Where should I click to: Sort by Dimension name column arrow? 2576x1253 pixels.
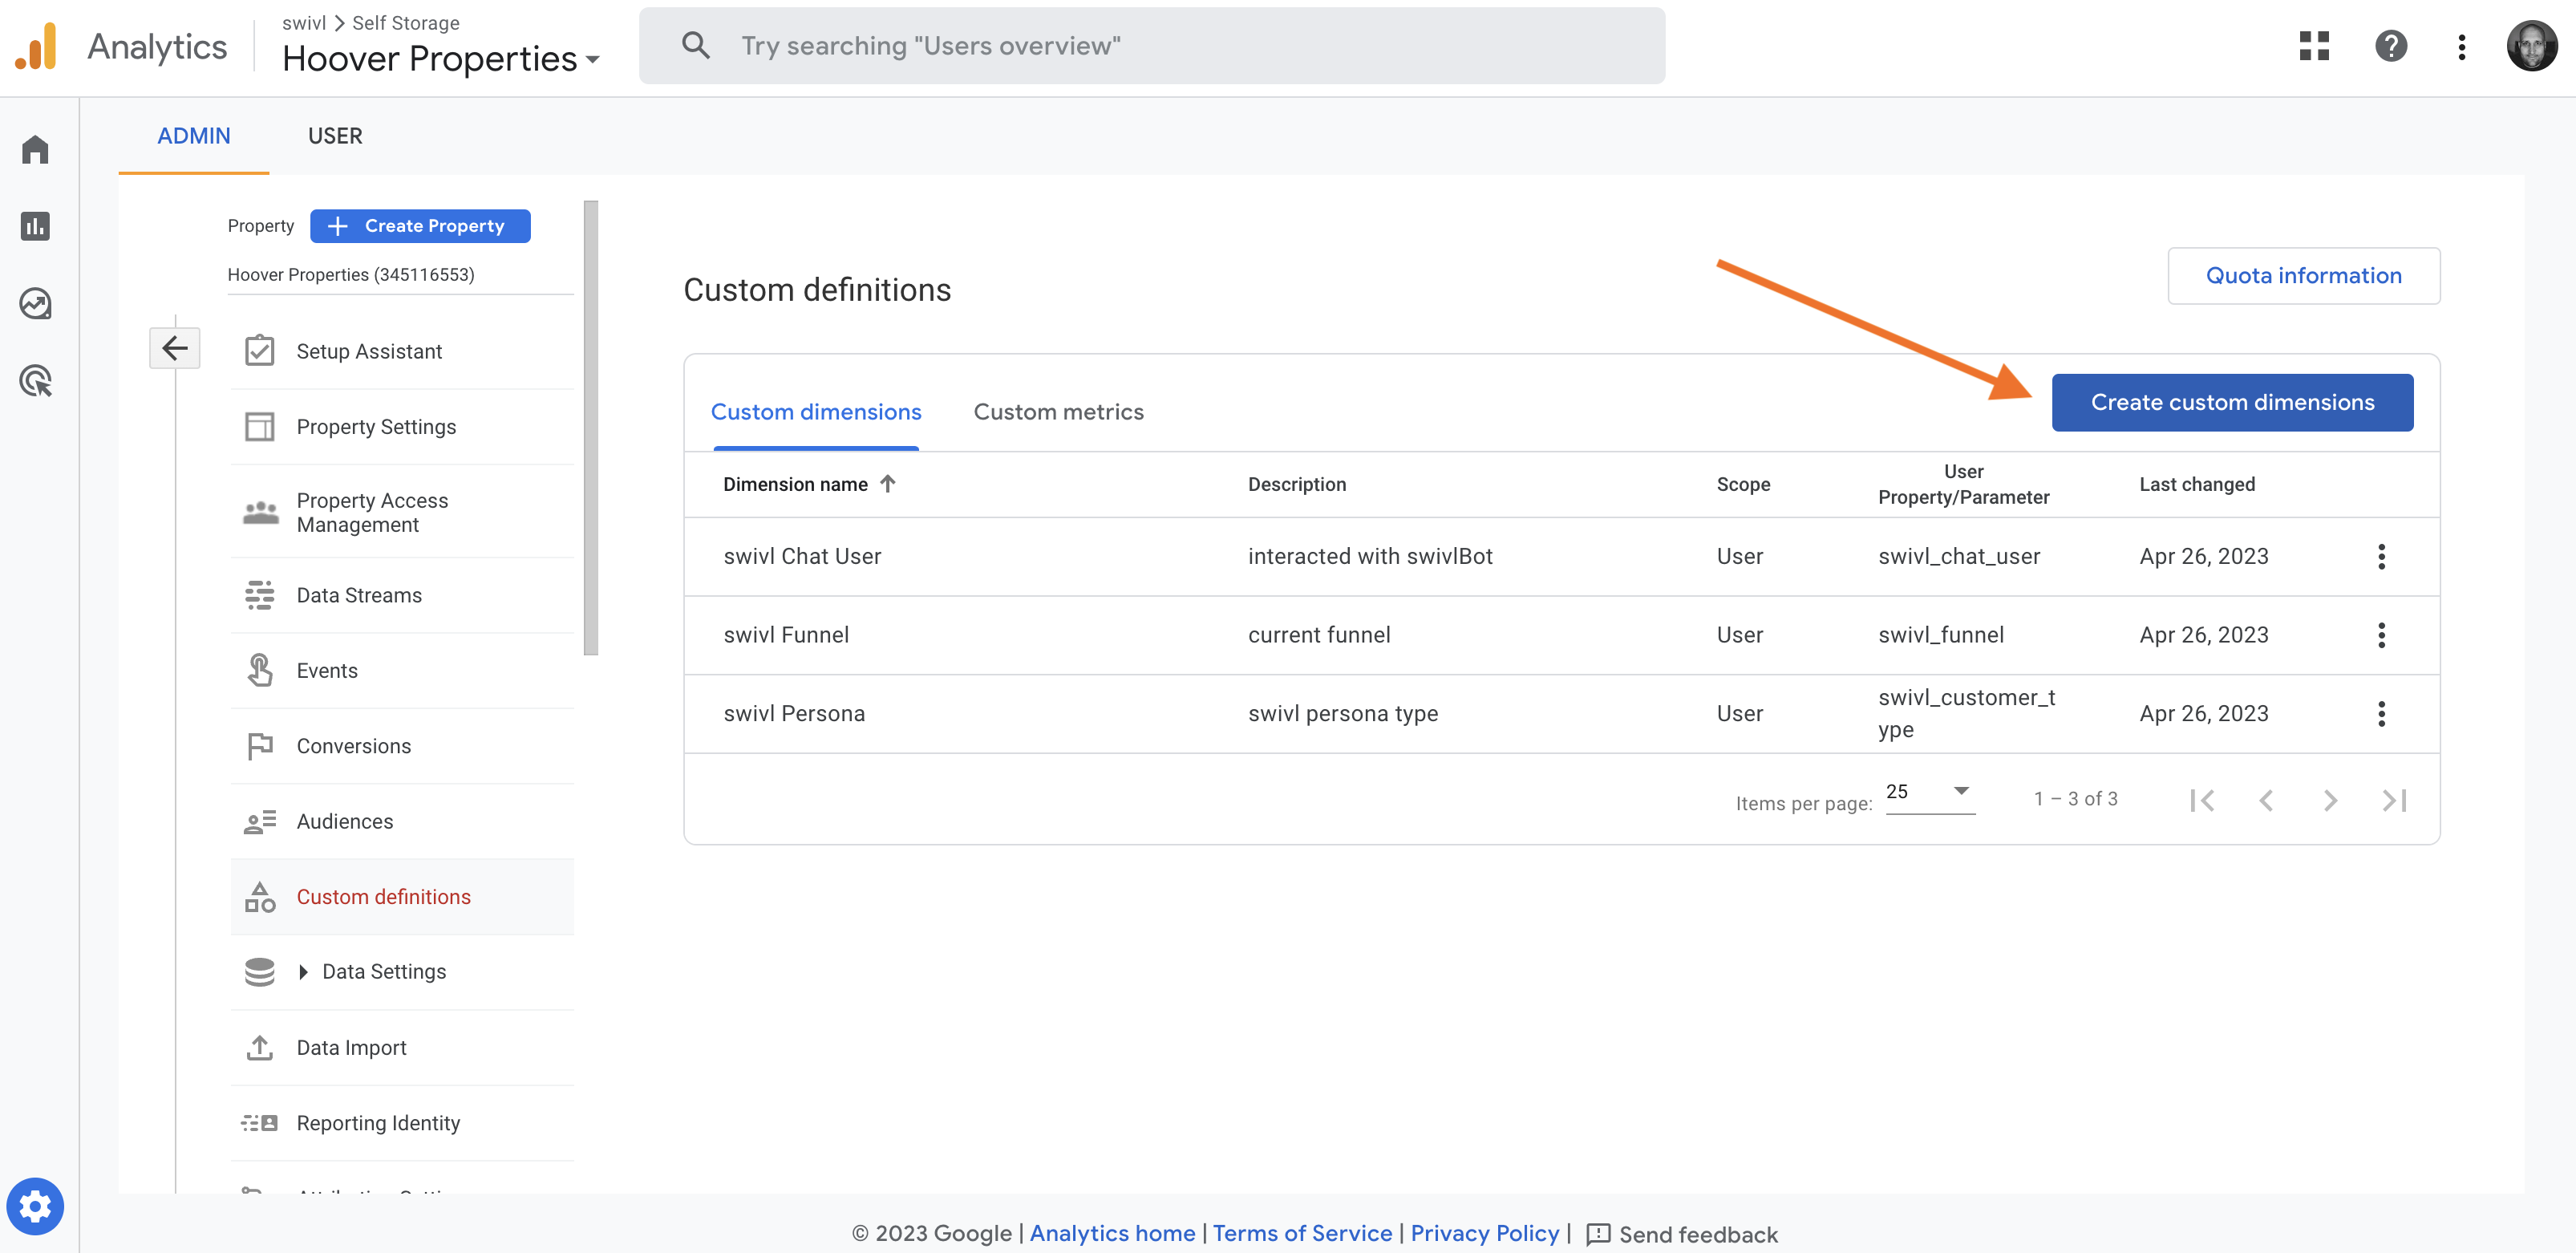888,484
